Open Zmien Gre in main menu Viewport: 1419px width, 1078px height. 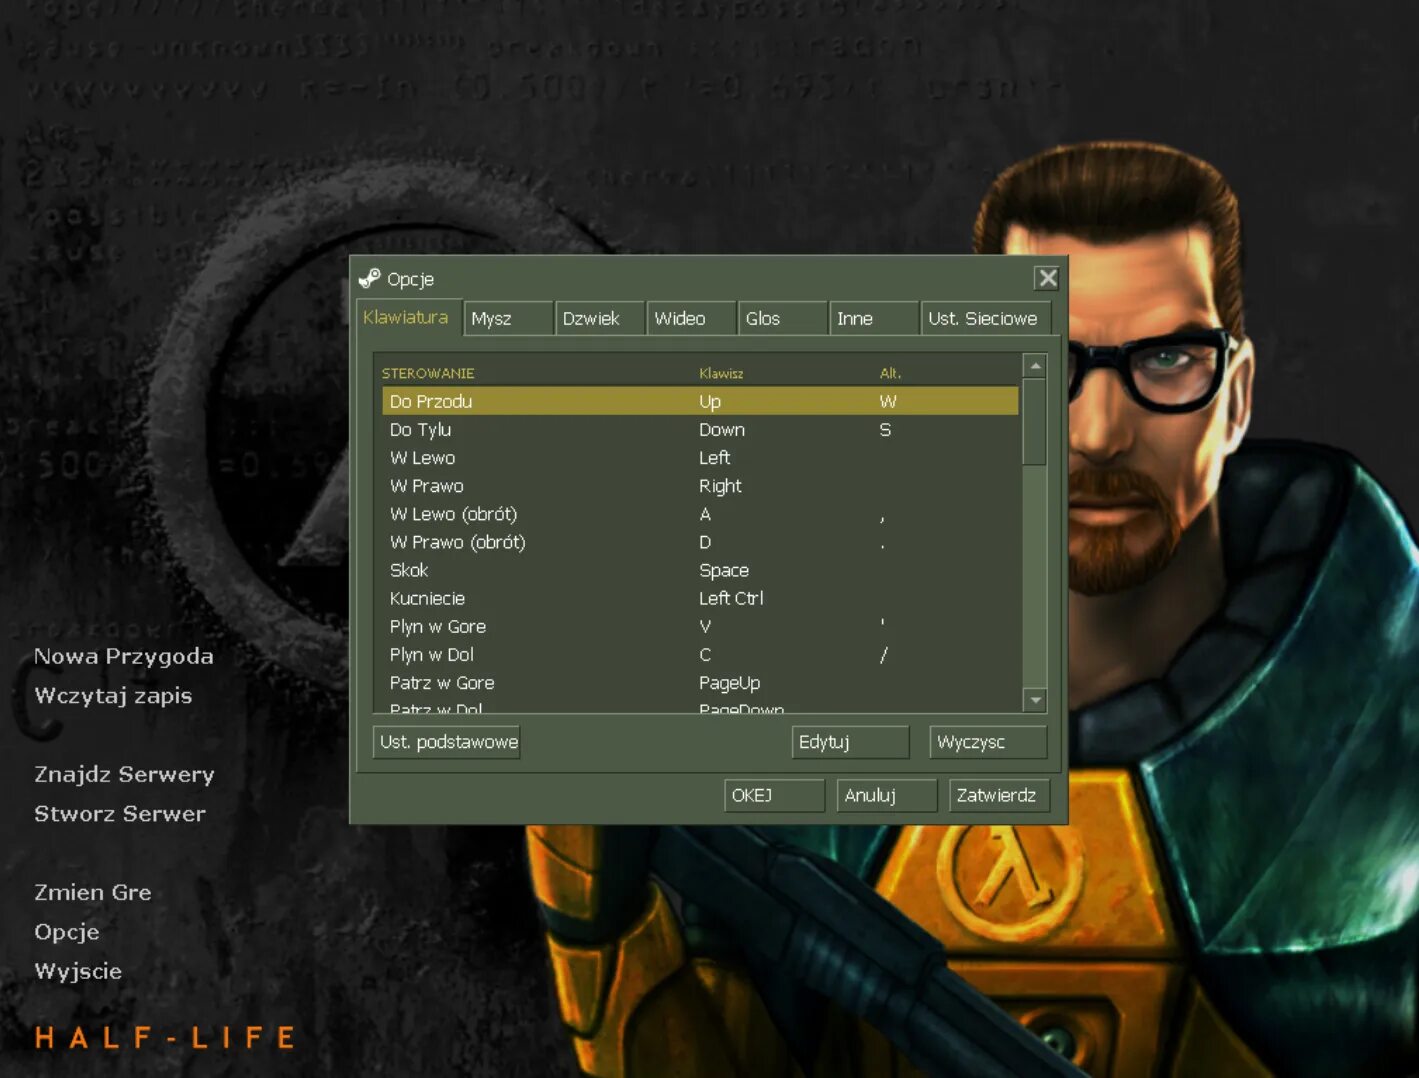click(x=93, y=892)
